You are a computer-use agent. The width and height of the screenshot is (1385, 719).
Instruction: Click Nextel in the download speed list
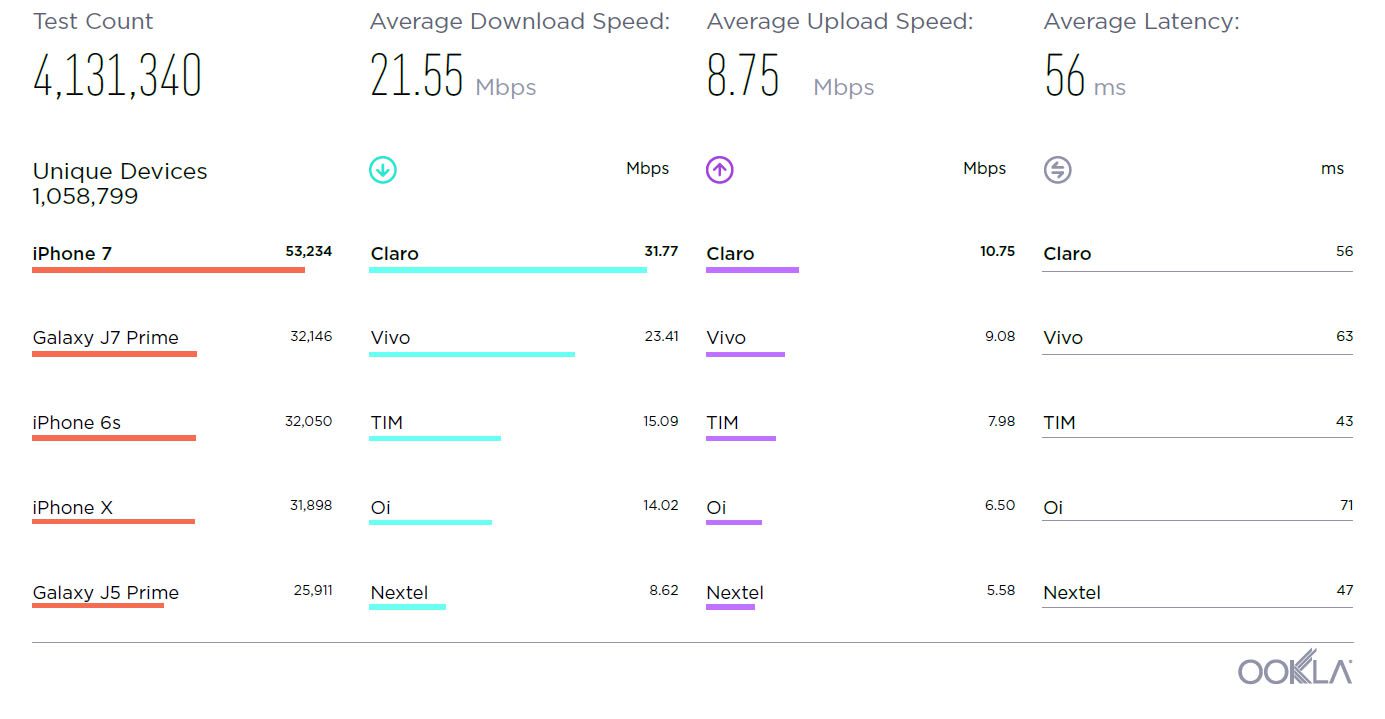tap(399, 593)
